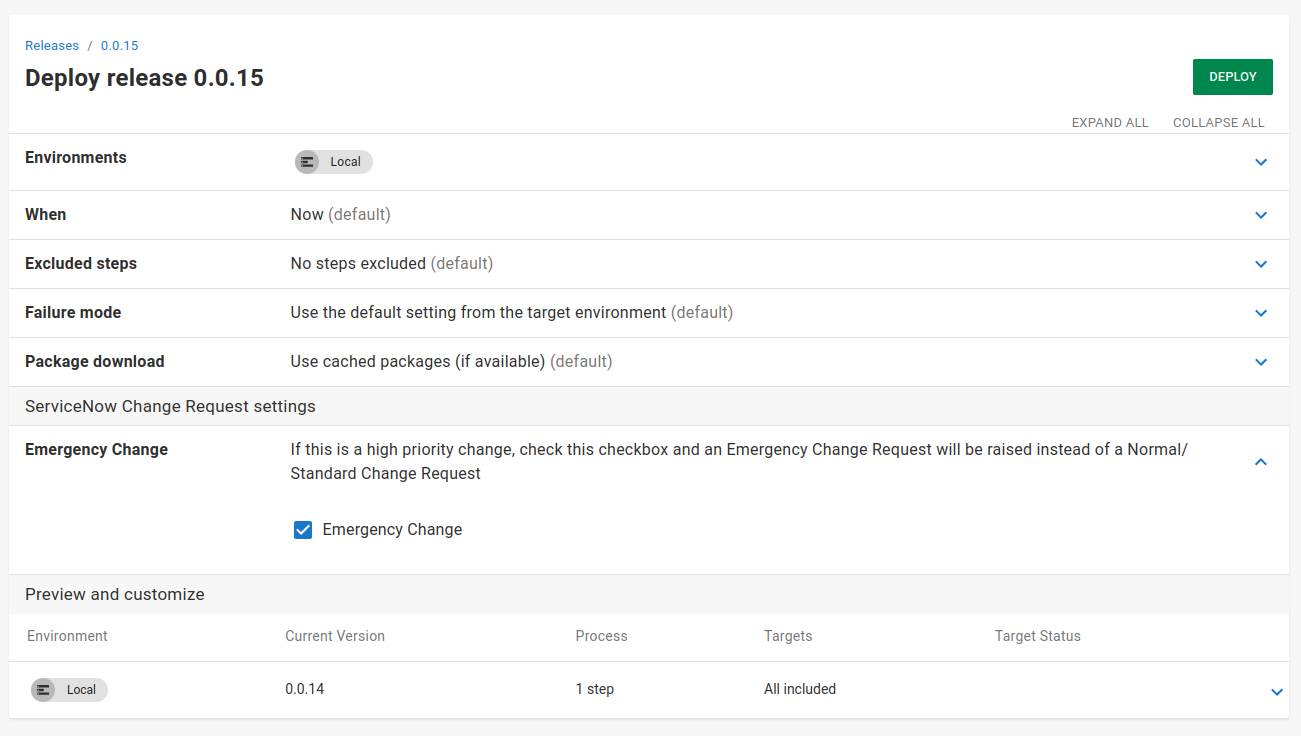Click the environment icon inside the Local chip

[x=307, y=162]
